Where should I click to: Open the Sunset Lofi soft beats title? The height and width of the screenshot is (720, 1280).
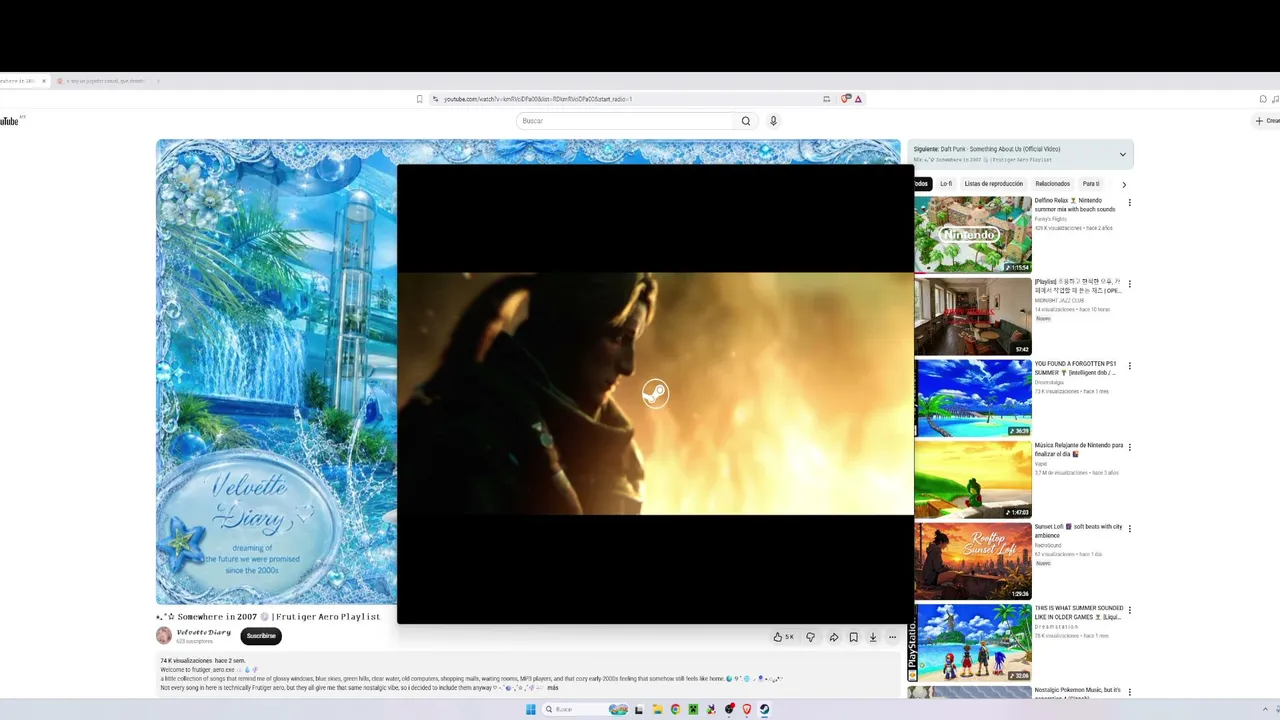(1079, 531)
